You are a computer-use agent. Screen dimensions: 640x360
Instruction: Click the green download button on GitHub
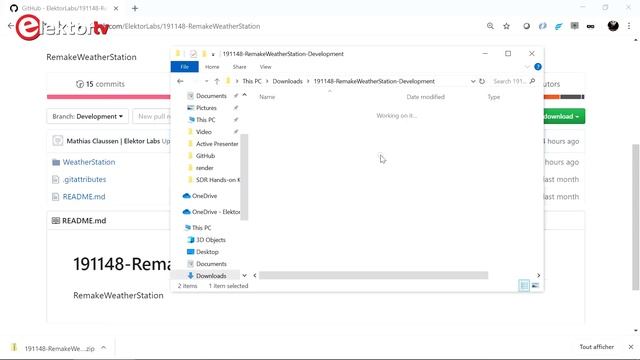[x=564, y=116]
